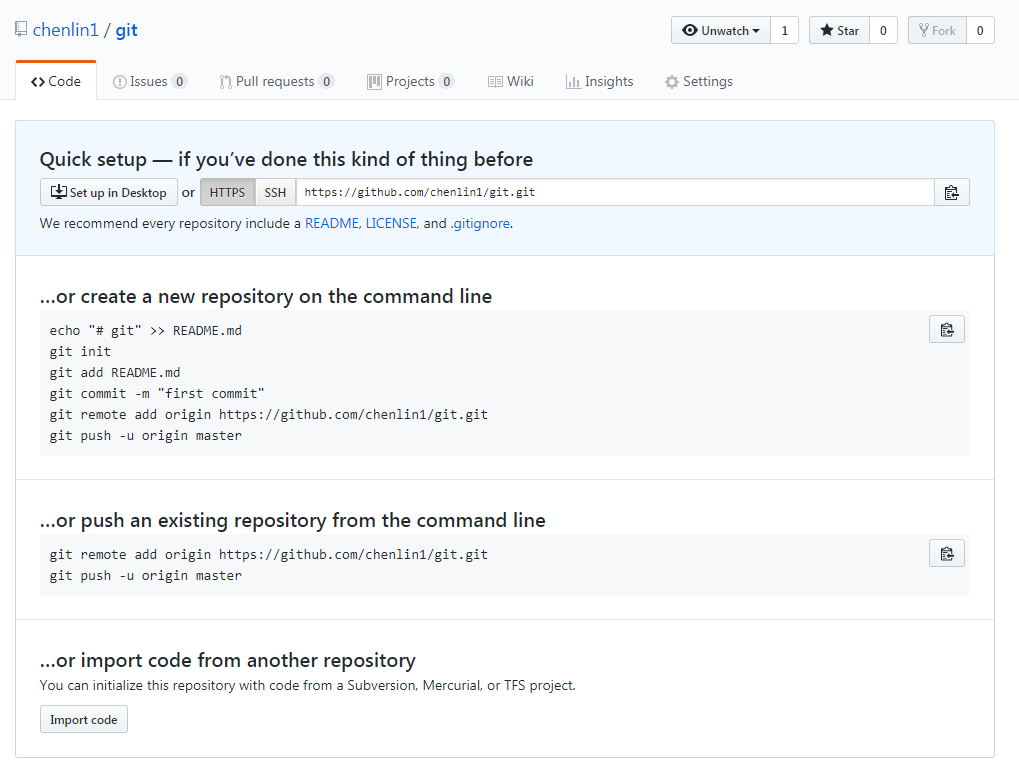
Task: Select the HTTPS protocol toggle
Action: [x=227, y=192]
